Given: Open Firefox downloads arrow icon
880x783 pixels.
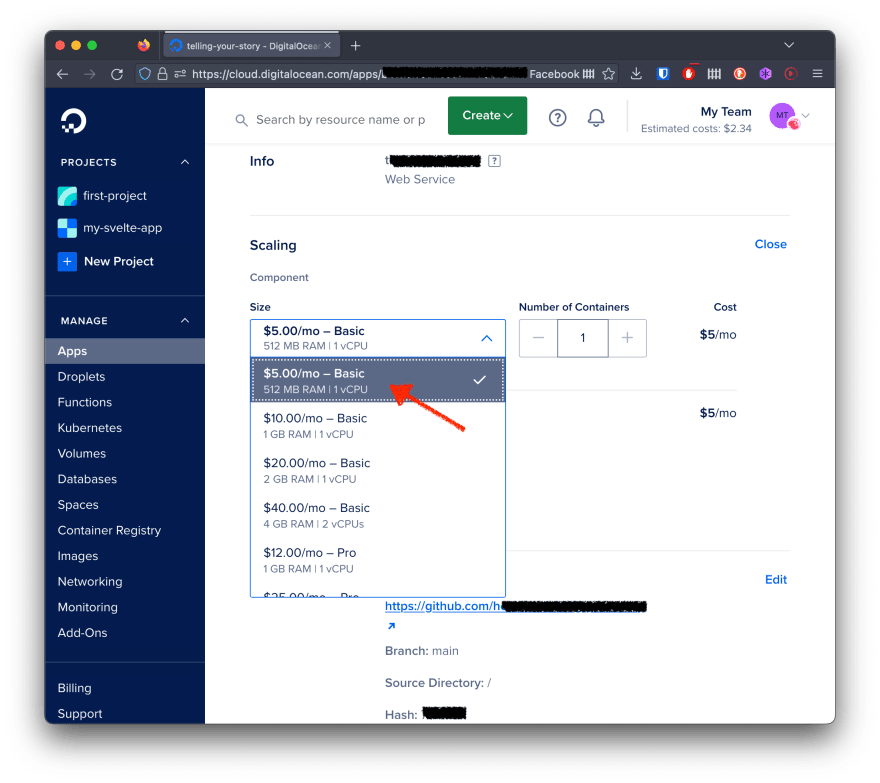Looking at the screenshot, I should [636, 74].
